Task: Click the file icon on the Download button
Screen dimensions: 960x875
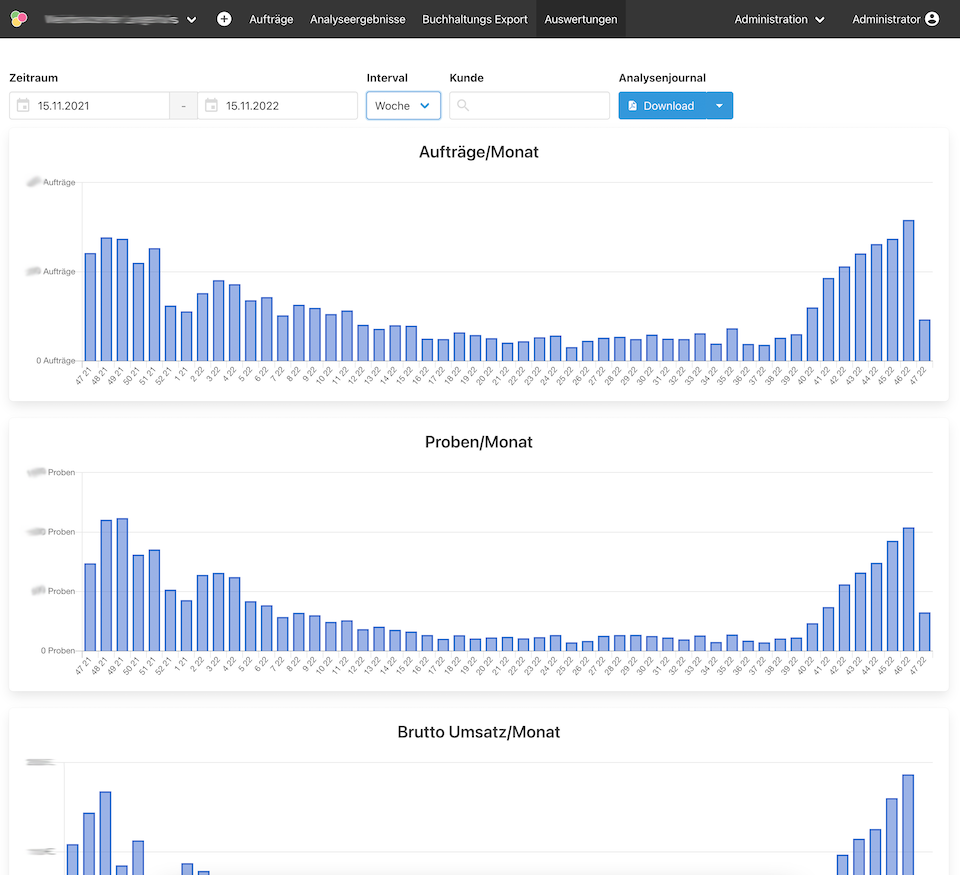Action: [632, 105]
